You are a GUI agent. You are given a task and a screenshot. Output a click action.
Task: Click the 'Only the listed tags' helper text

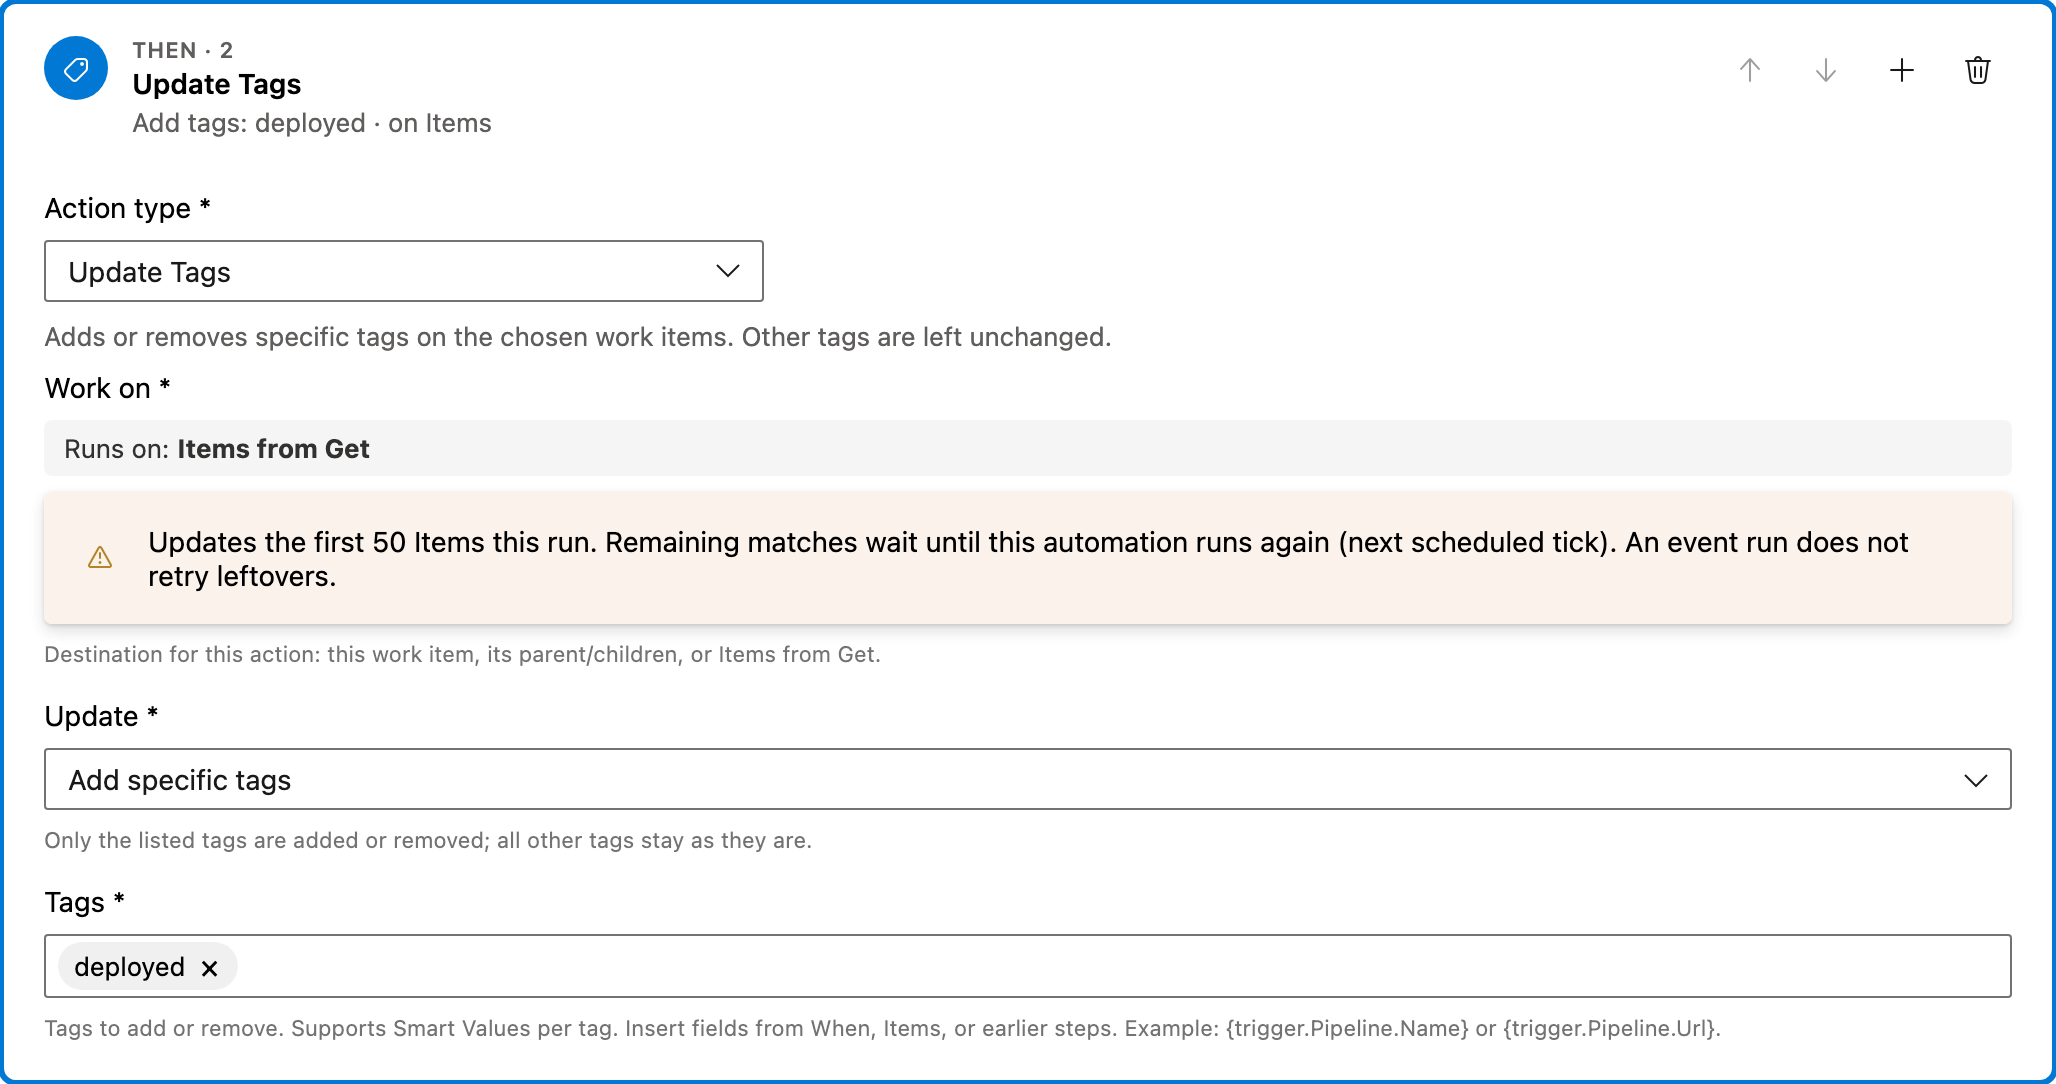click(x=428, y=840)
